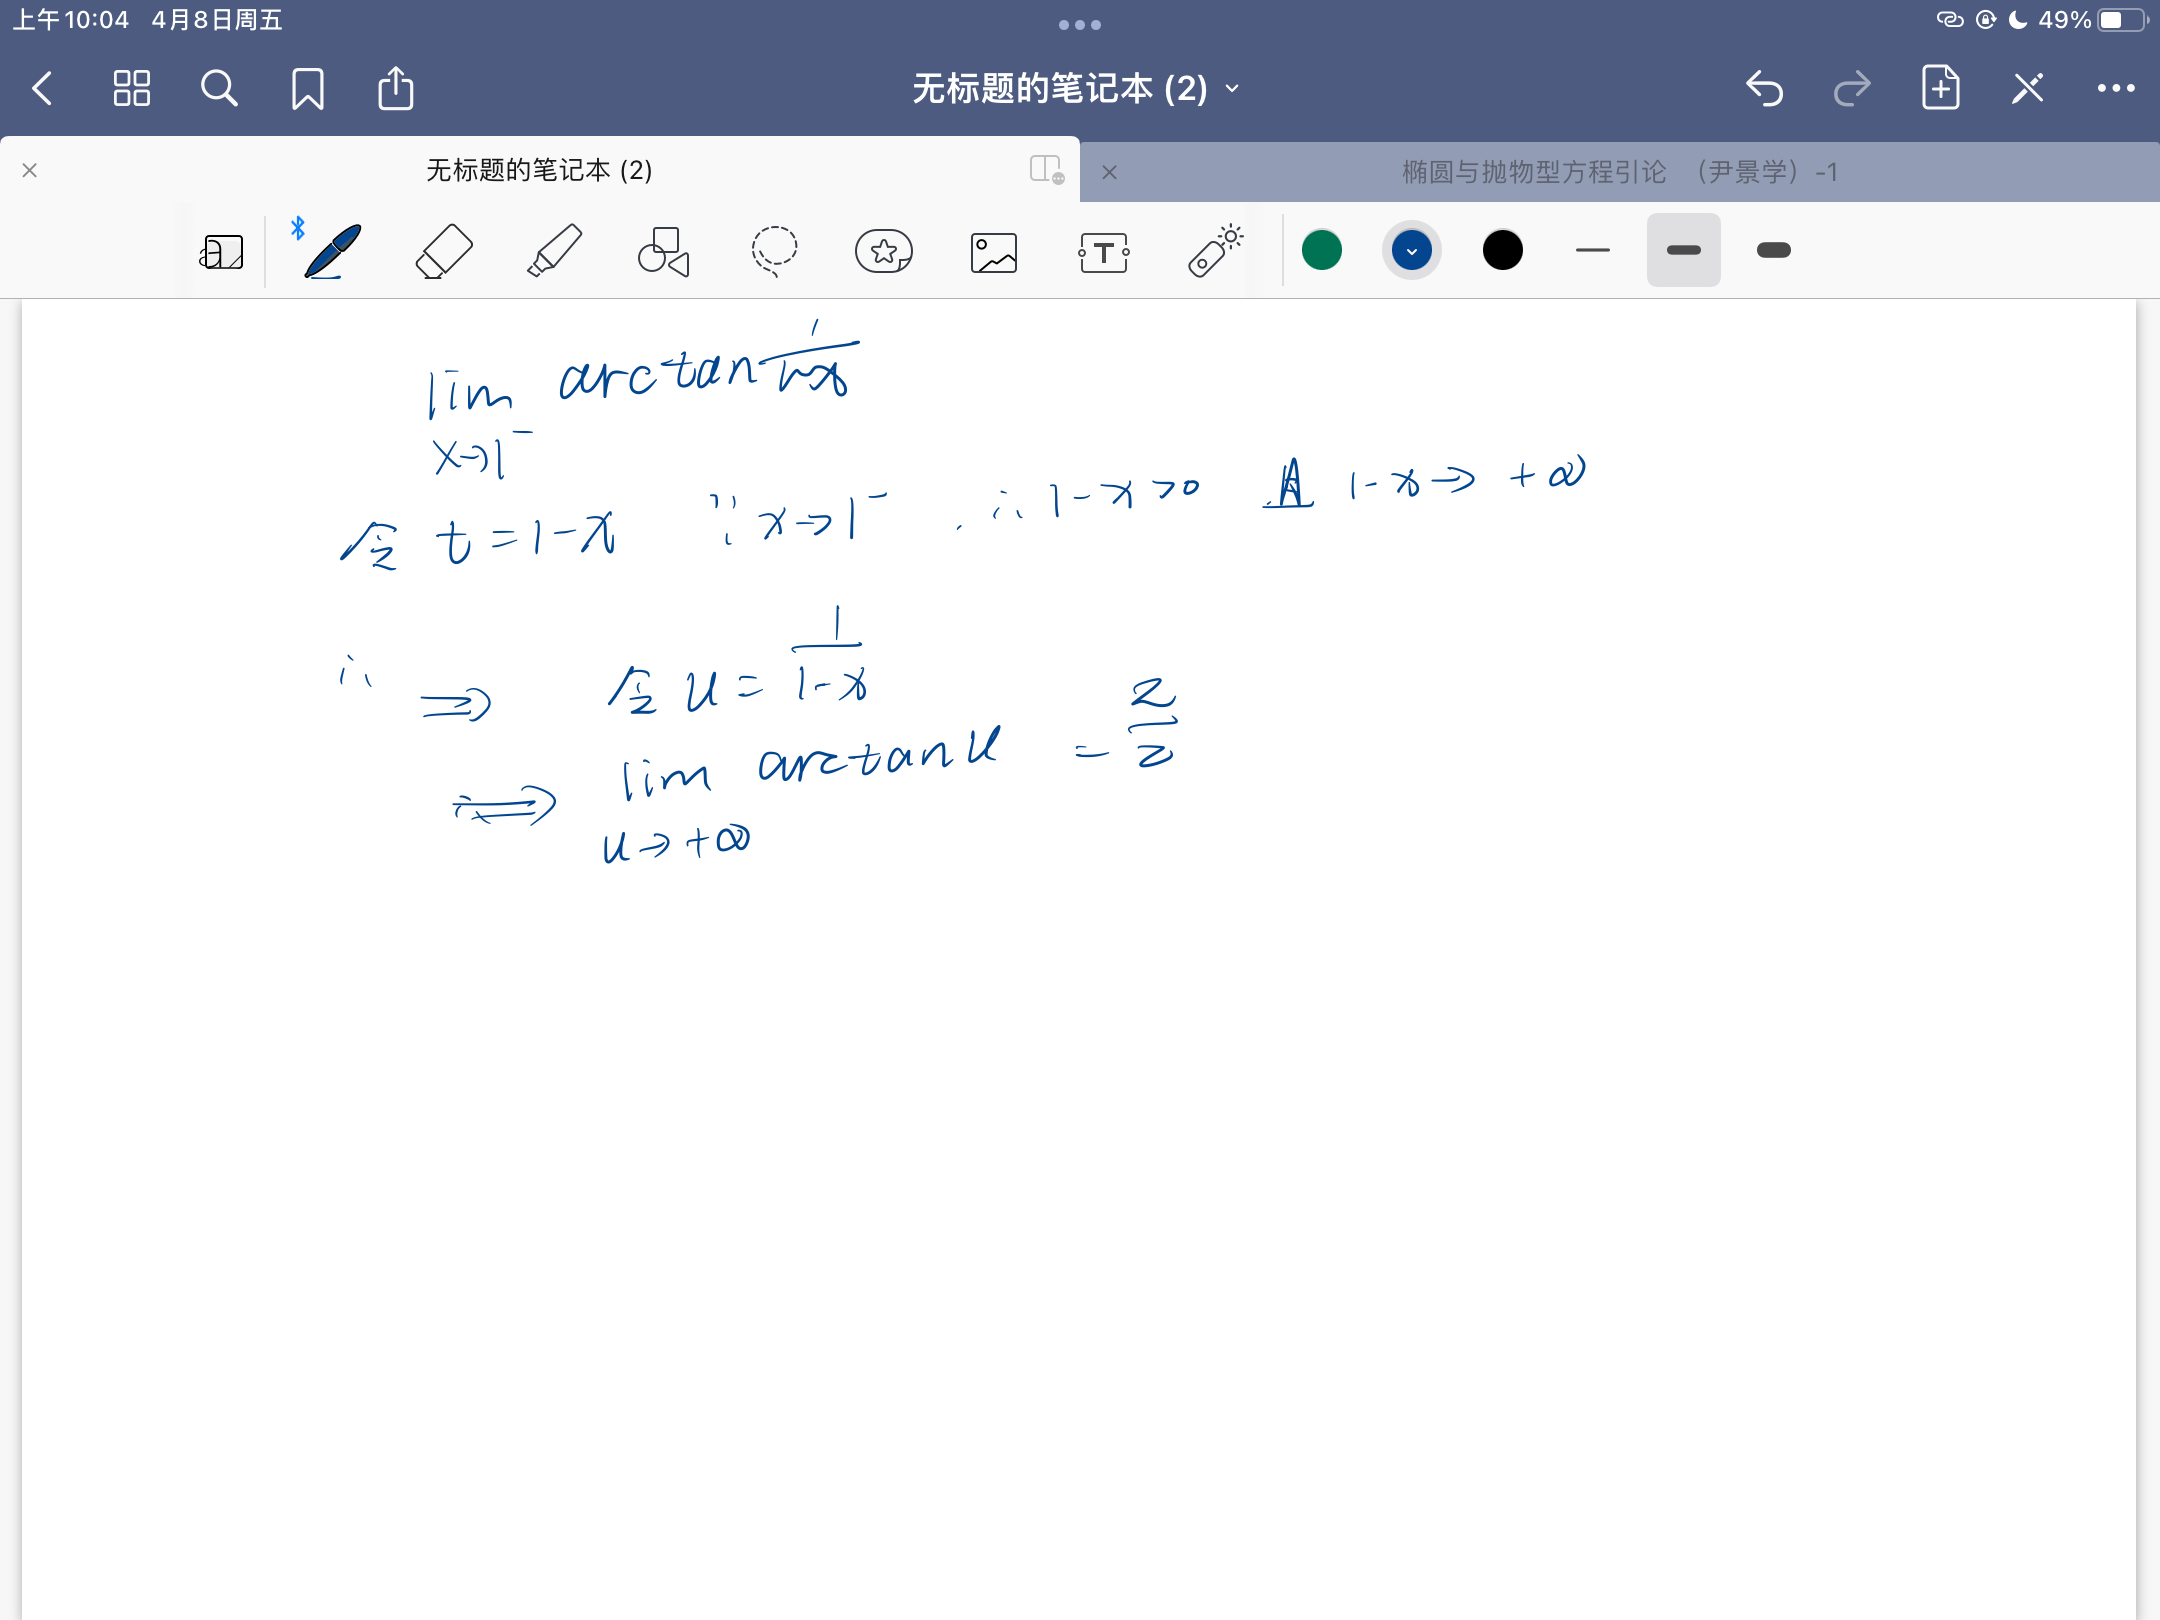The height and width of the screenshot is (1620, 2160).
Task: Go back to the library
Action: click(42, 89)
